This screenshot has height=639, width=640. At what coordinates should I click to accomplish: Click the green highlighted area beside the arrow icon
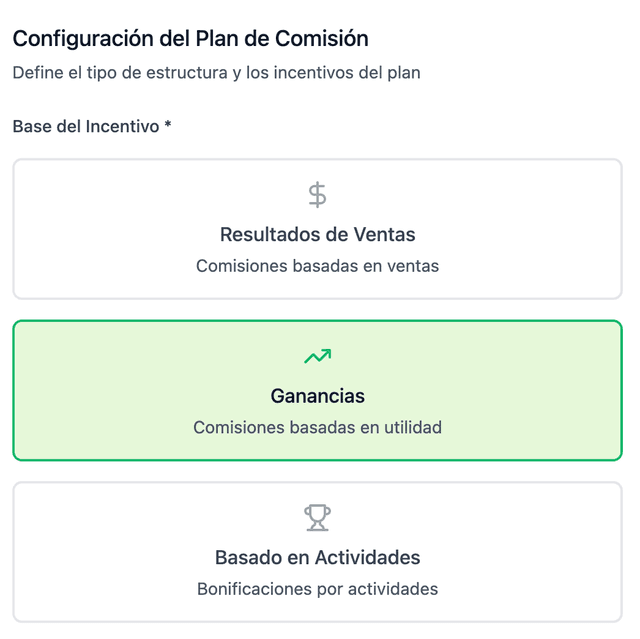coord(450,356)
